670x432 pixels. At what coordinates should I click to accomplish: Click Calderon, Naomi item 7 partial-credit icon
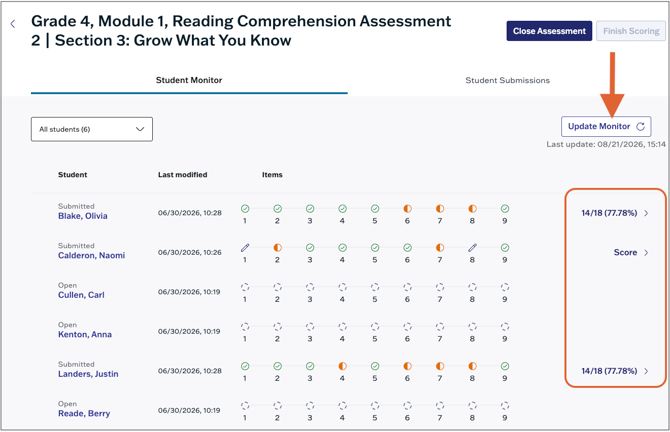tap(440, 247)
